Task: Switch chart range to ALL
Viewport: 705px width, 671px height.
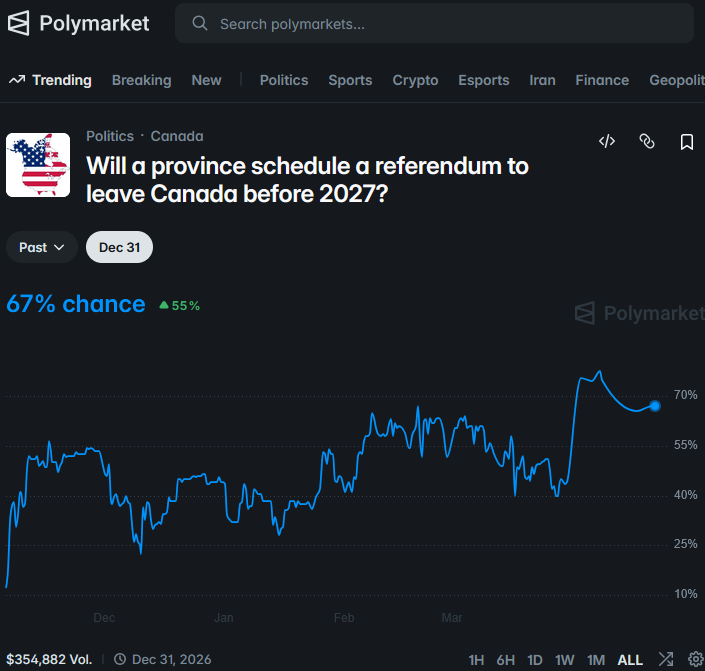Action: (630, 660)
